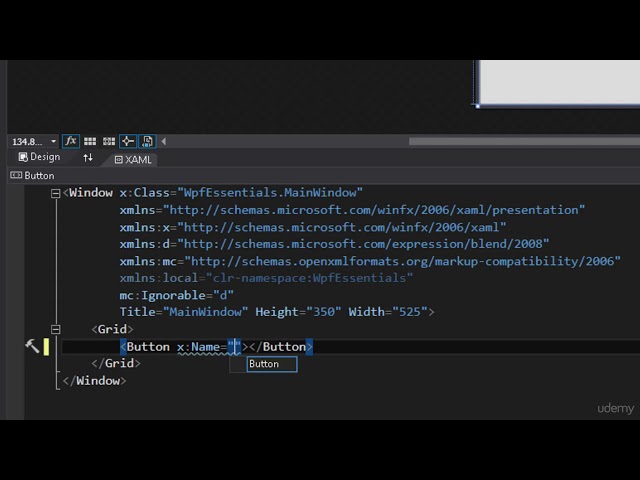Select the Button IntelliSense suggestion

(272, 364)
